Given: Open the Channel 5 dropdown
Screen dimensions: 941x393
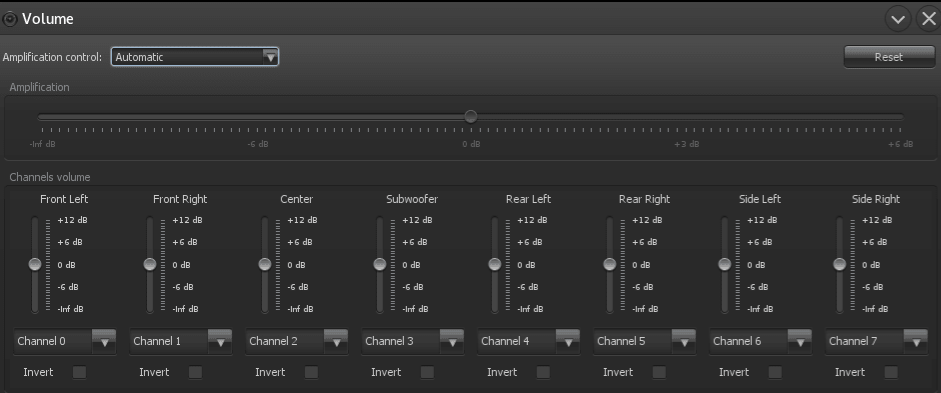Looking at the screenshot, I should (x=644, y=341).
